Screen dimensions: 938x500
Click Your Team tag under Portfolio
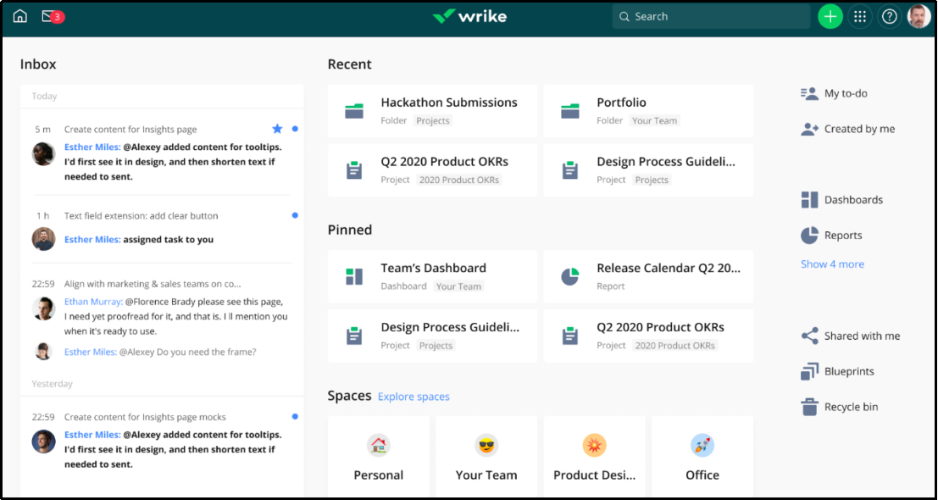pyautogui.click(x=654, y=120)
